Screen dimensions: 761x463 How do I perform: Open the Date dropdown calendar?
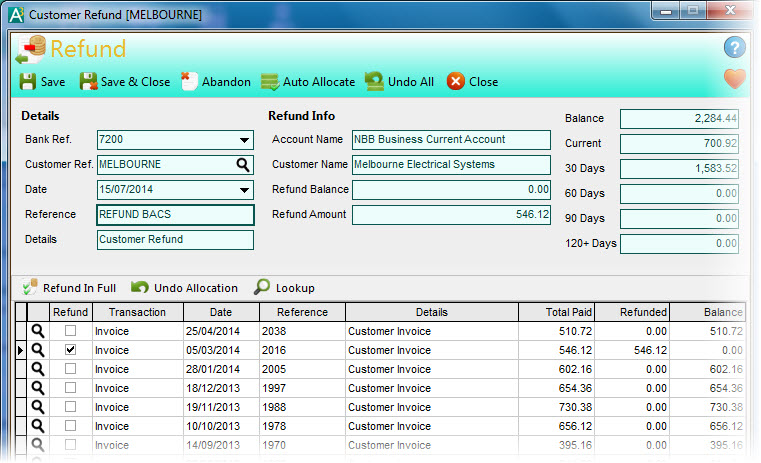[244, 190]
